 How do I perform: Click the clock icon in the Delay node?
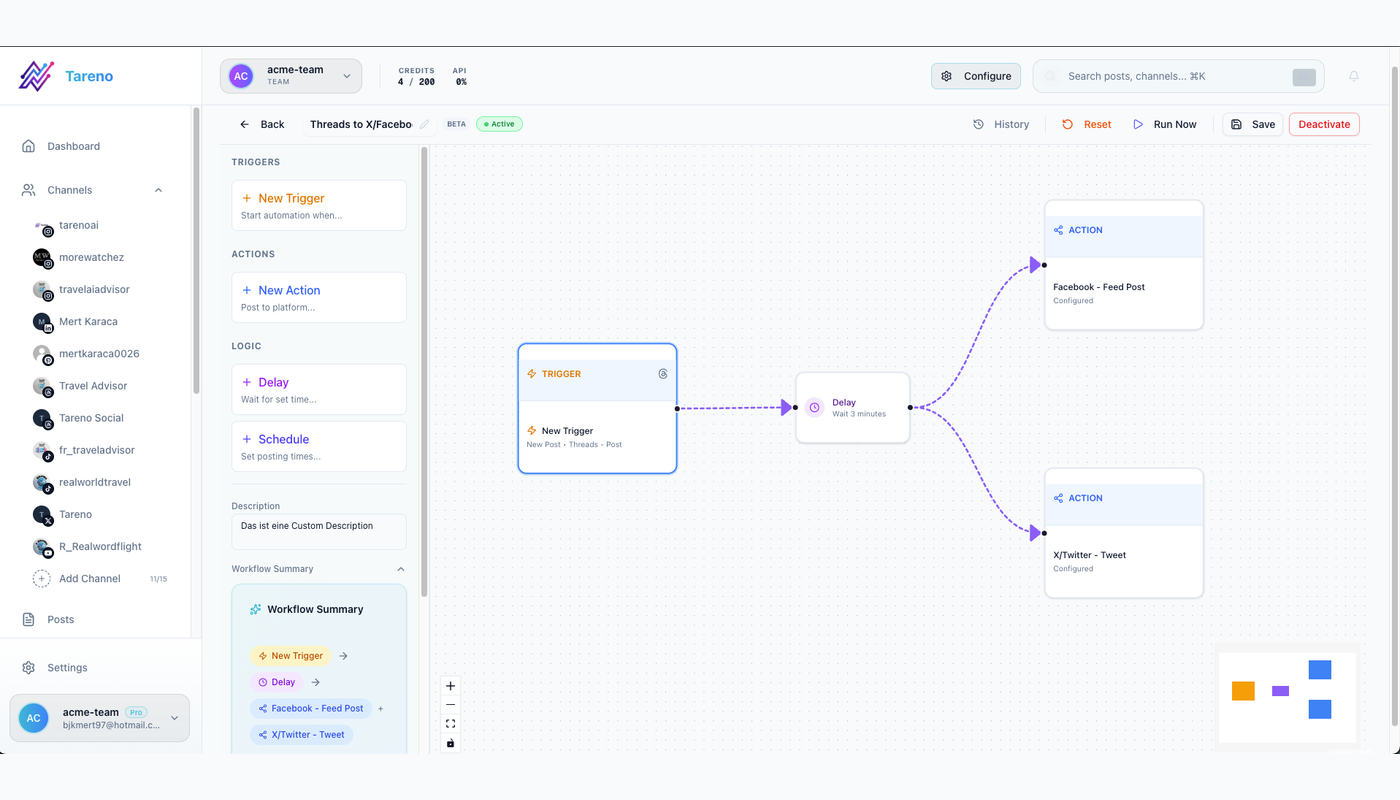[815, 408]
